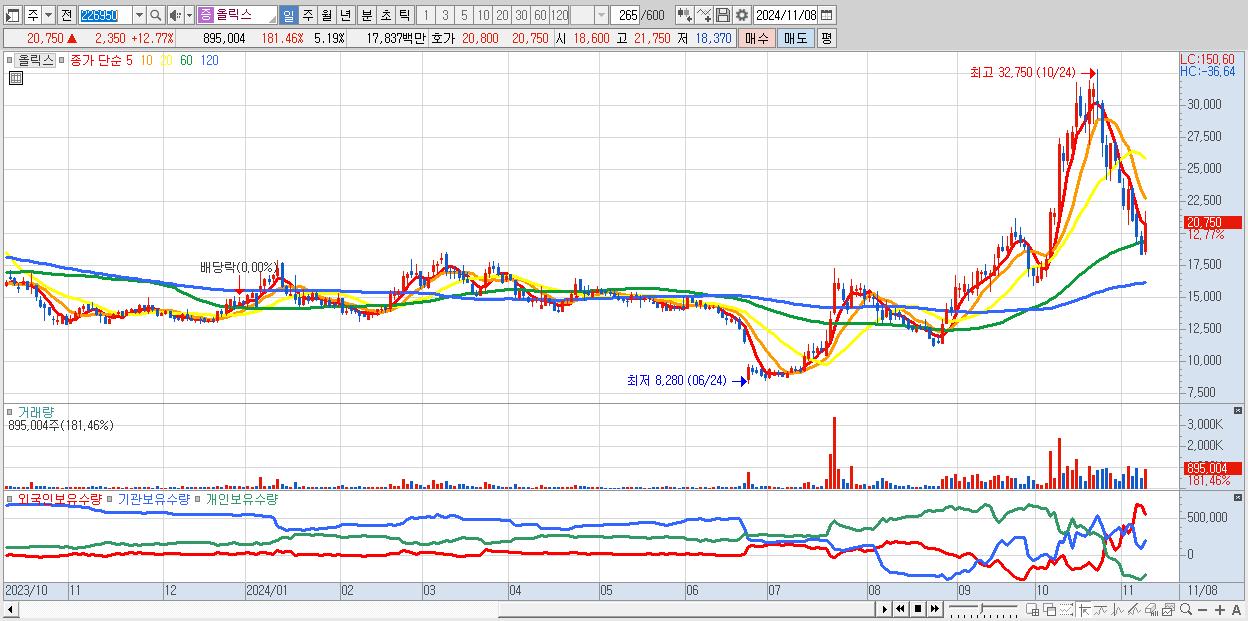Open the 주 stock-type dropdown arrow
Image resolution: width=1248 pixels, height=621 pixels.
coord(48,15)
